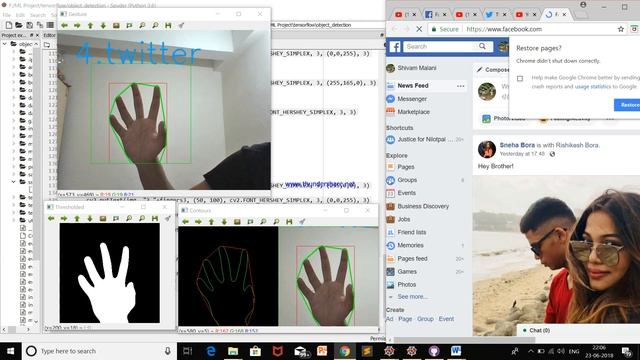This screenshot has width=640, height=360.
Task: Open the Chrome profile icon in the title bar
Action: (x=583, y=4)
